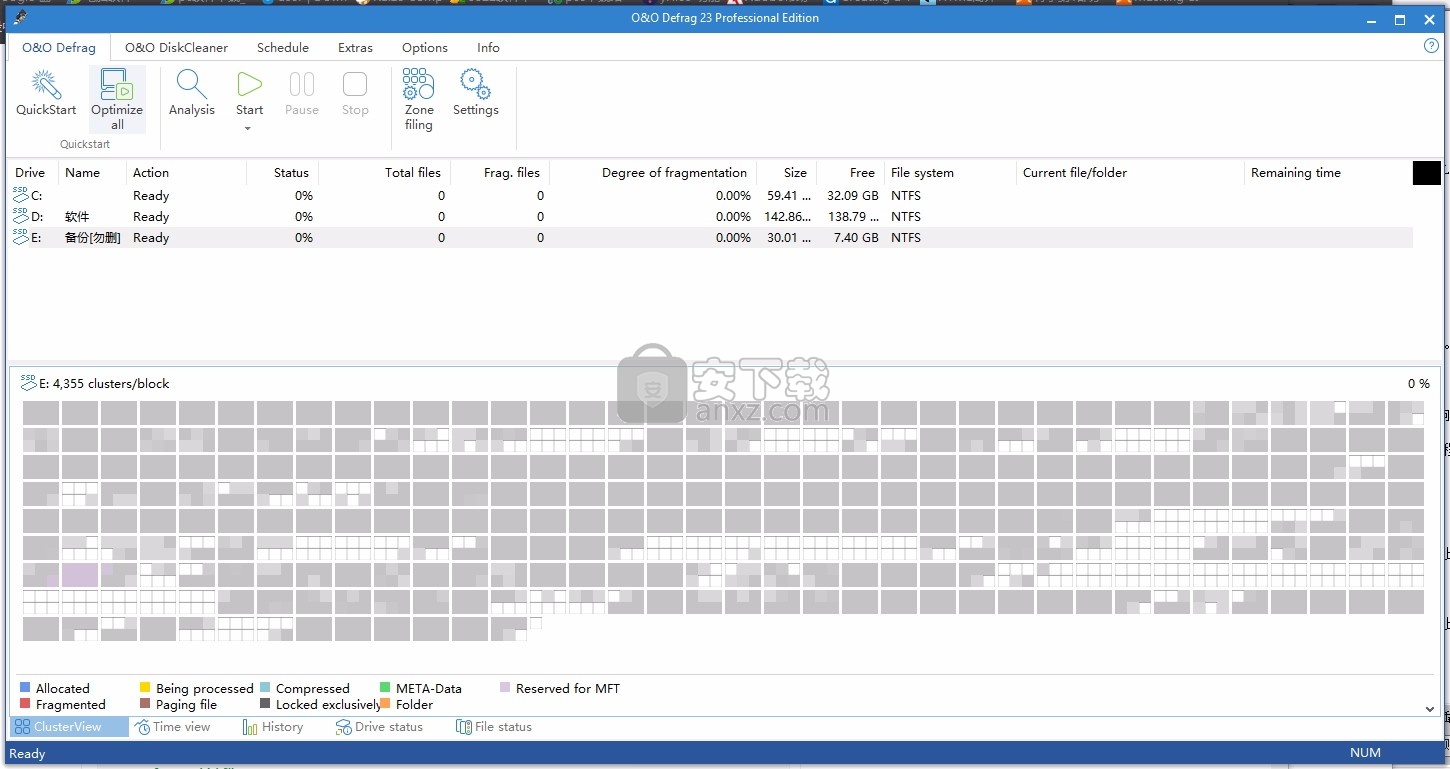Click the Paging file legend swatch
Screen dimensions: 1450x769
pos(145,704)
